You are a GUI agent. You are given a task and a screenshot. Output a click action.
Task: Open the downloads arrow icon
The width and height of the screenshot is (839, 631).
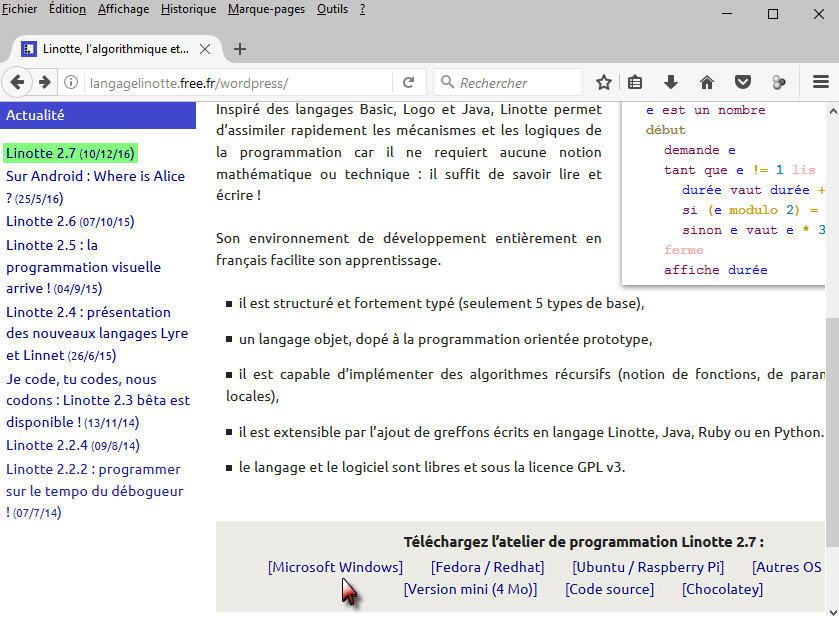click(670, 82)
